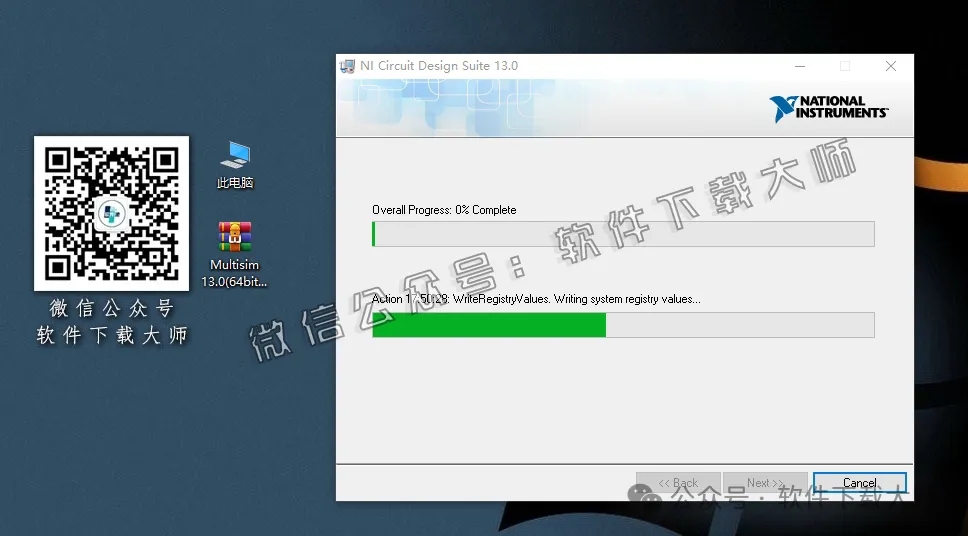968x536 pixels.
Task: Select the 此电脑 desktop icon
Action: (x=235, y=165)
